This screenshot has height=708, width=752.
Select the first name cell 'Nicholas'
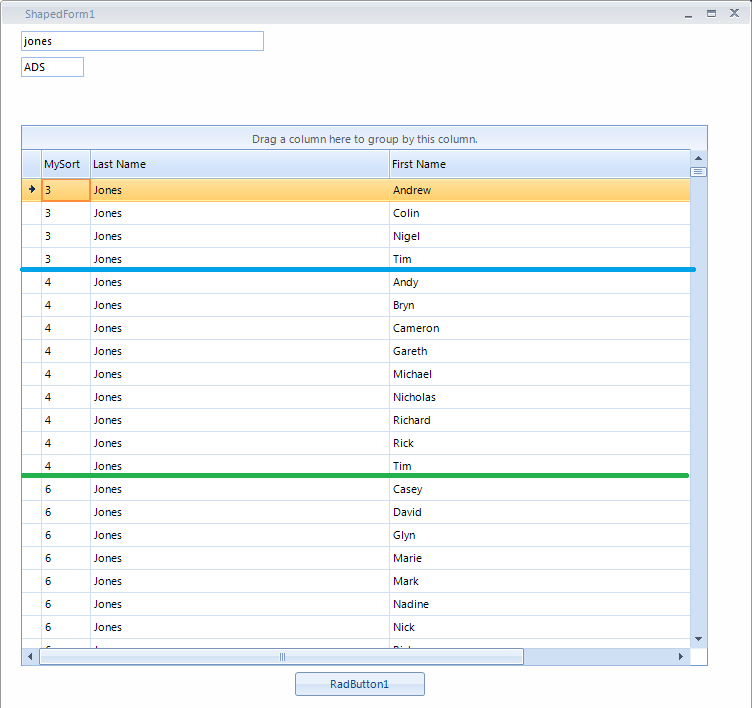(x=540, y=397)
